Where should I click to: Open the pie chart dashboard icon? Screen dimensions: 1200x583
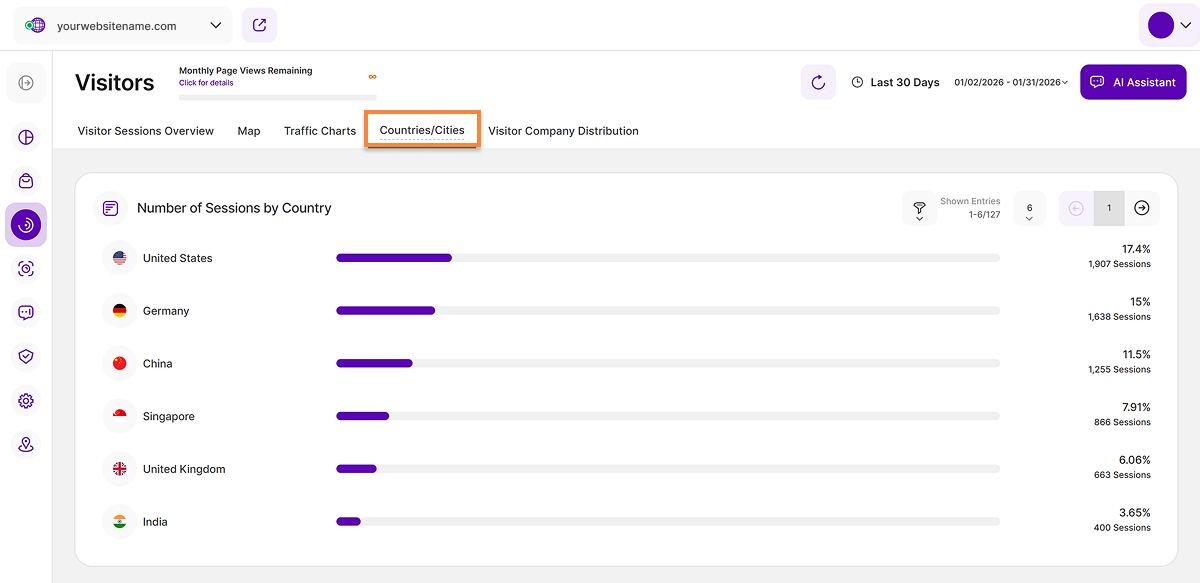[26, 137]
